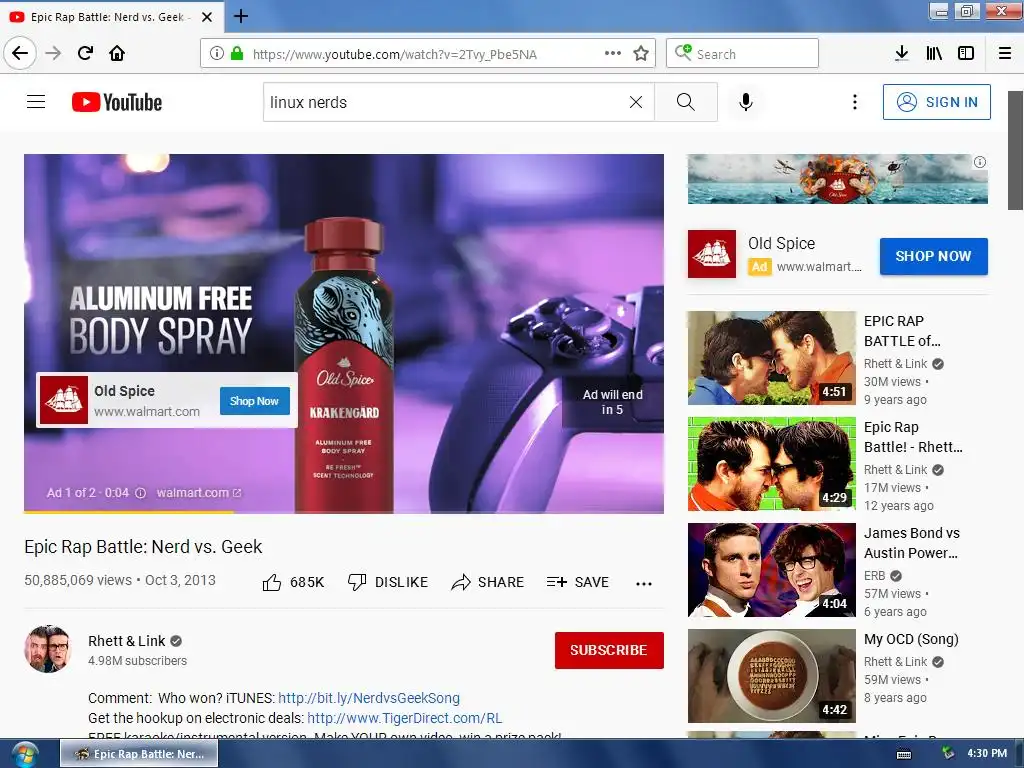1024x768 pixels.
Task: Open the Firefox downloads arrow
Action: click(x=901, y=54)
